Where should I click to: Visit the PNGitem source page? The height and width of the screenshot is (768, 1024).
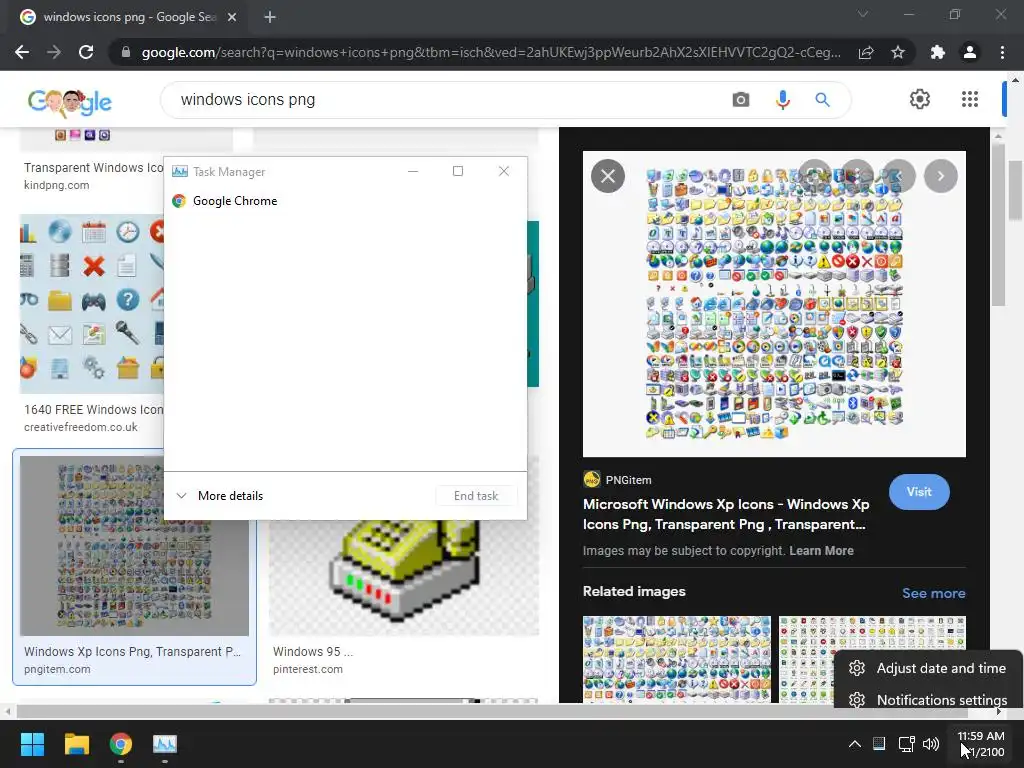point(919,492)
